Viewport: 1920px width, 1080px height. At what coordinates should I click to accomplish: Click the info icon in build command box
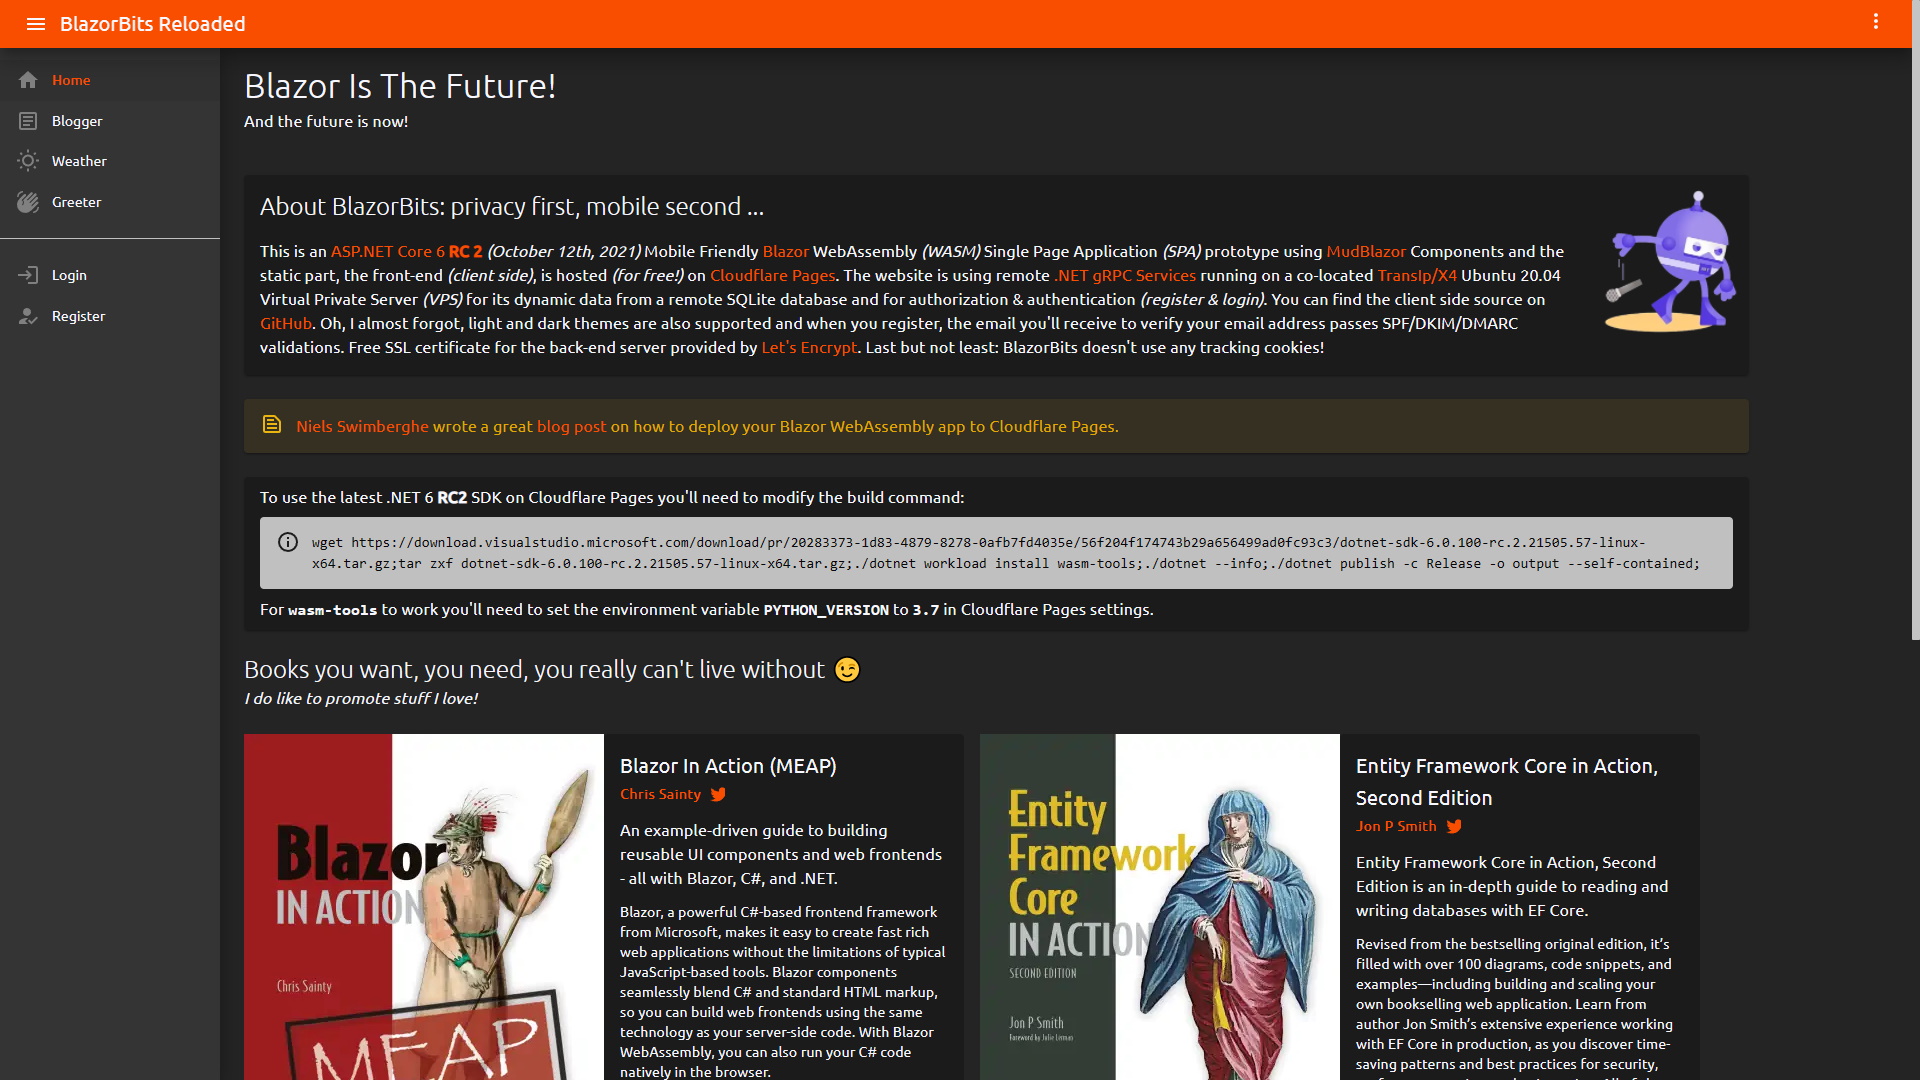[x=288, y=542]
